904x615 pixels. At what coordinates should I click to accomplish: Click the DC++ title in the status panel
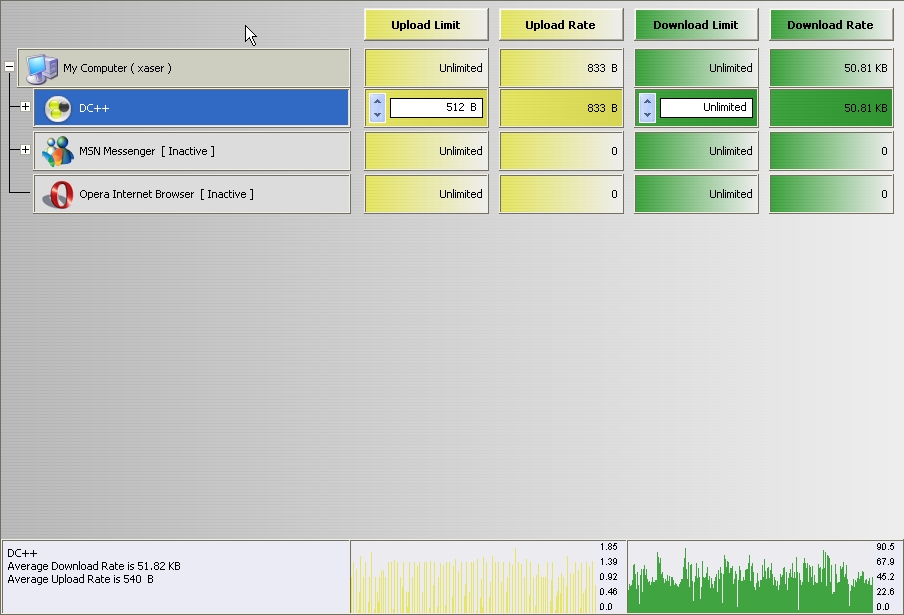click(x=22, y=553)
